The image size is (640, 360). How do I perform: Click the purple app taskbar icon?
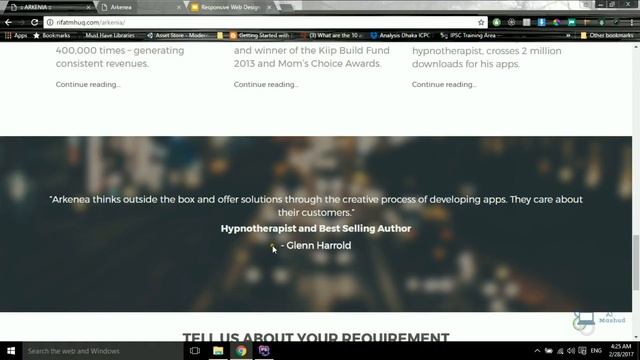point(264,351)
